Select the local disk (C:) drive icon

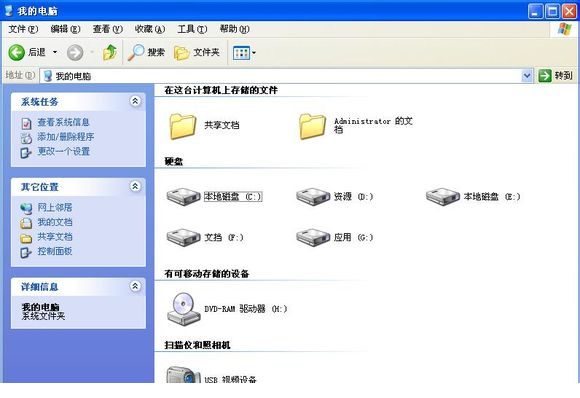point(183,196)
